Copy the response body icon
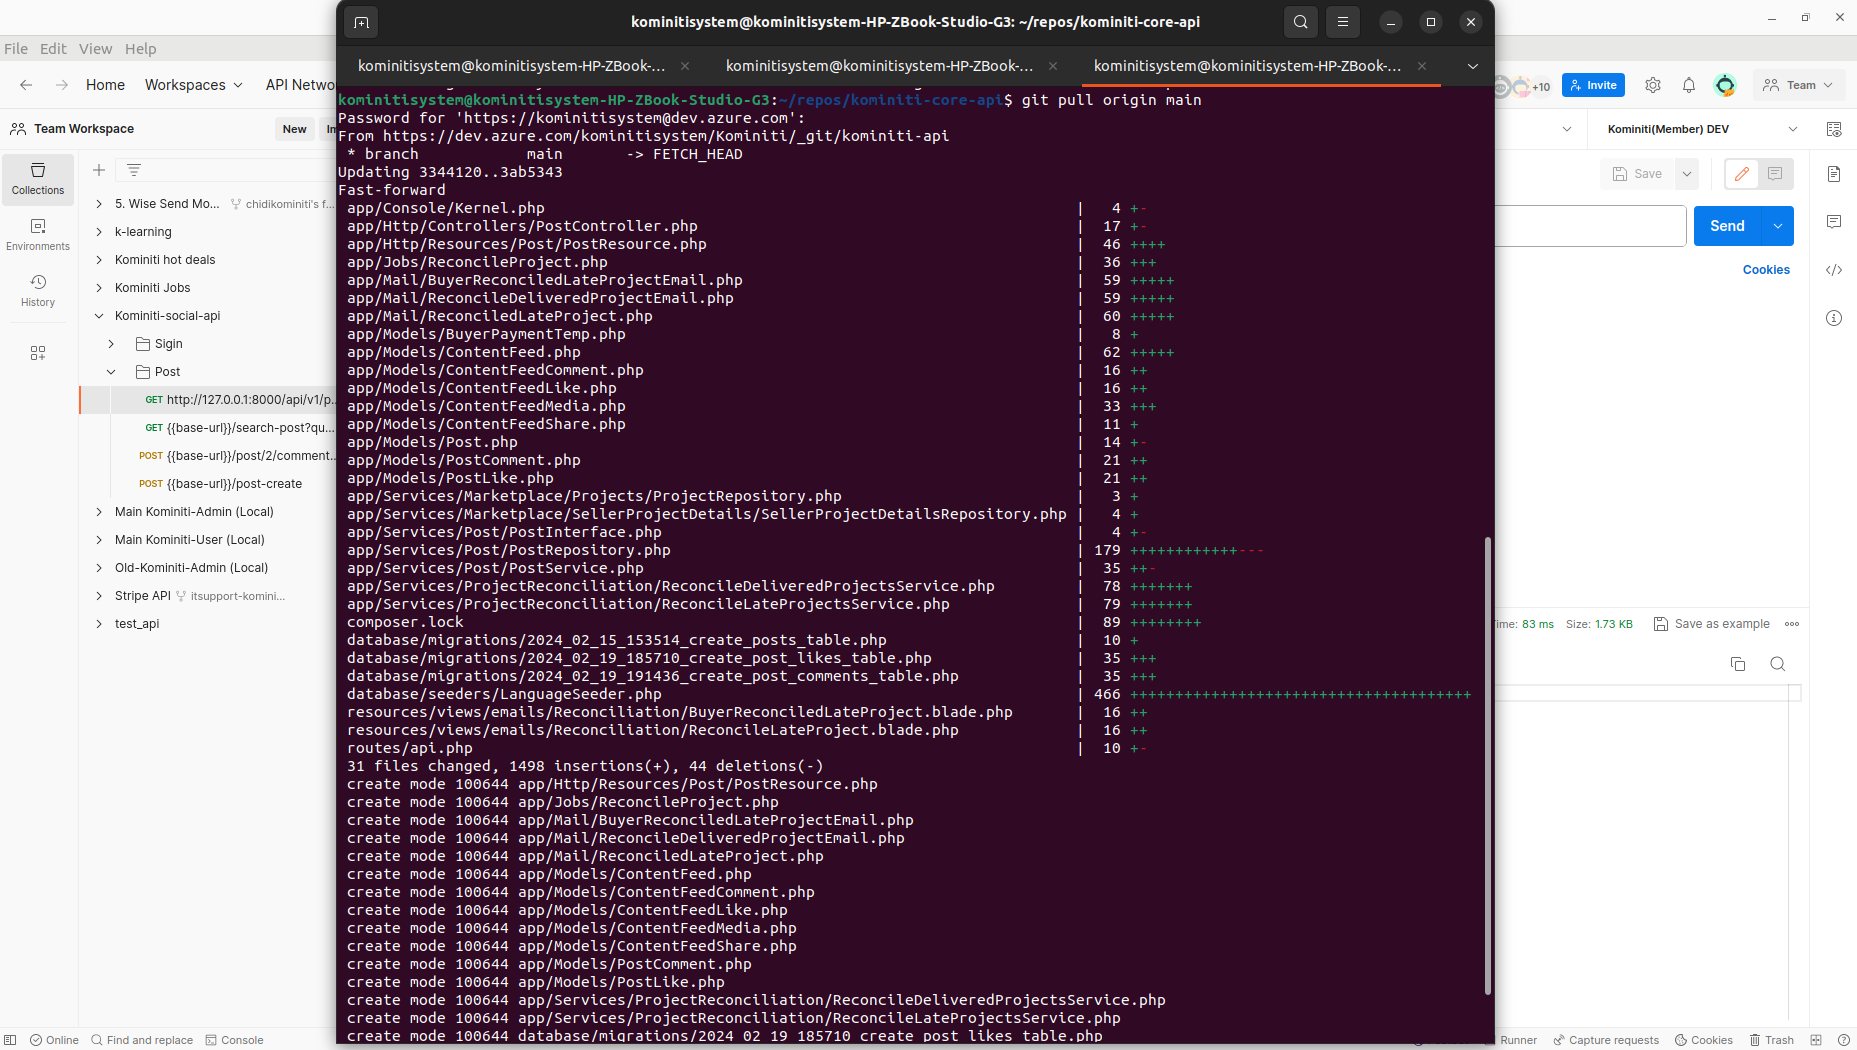This screenshot has width=1857, height=1050. coord(1738,664)
